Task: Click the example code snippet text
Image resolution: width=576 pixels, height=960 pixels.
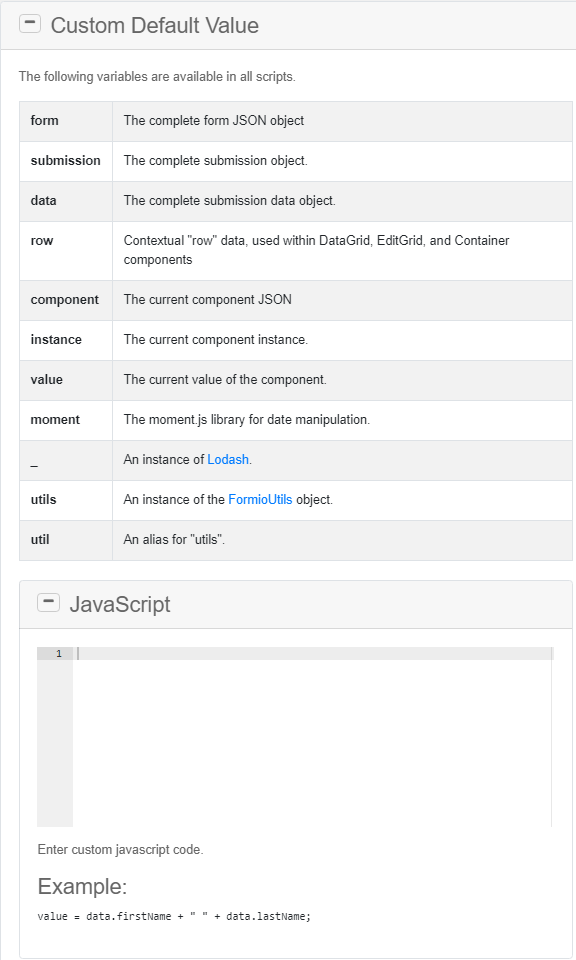Action: (175, 916)
